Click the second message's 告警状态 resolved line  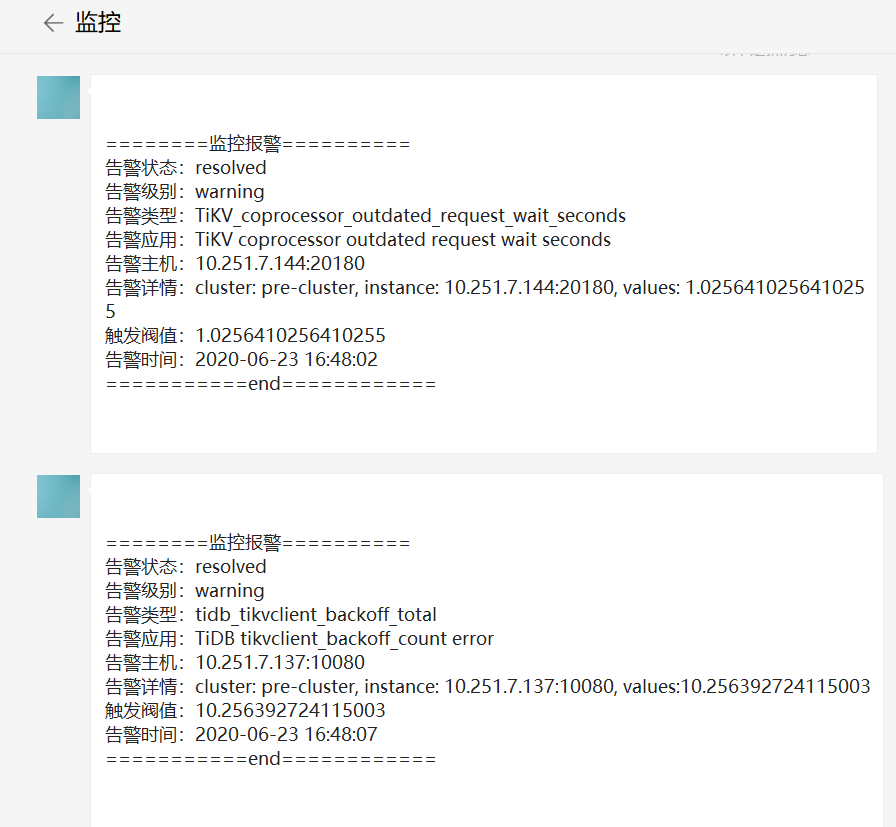pyautogui.click(x=186, y=567)
